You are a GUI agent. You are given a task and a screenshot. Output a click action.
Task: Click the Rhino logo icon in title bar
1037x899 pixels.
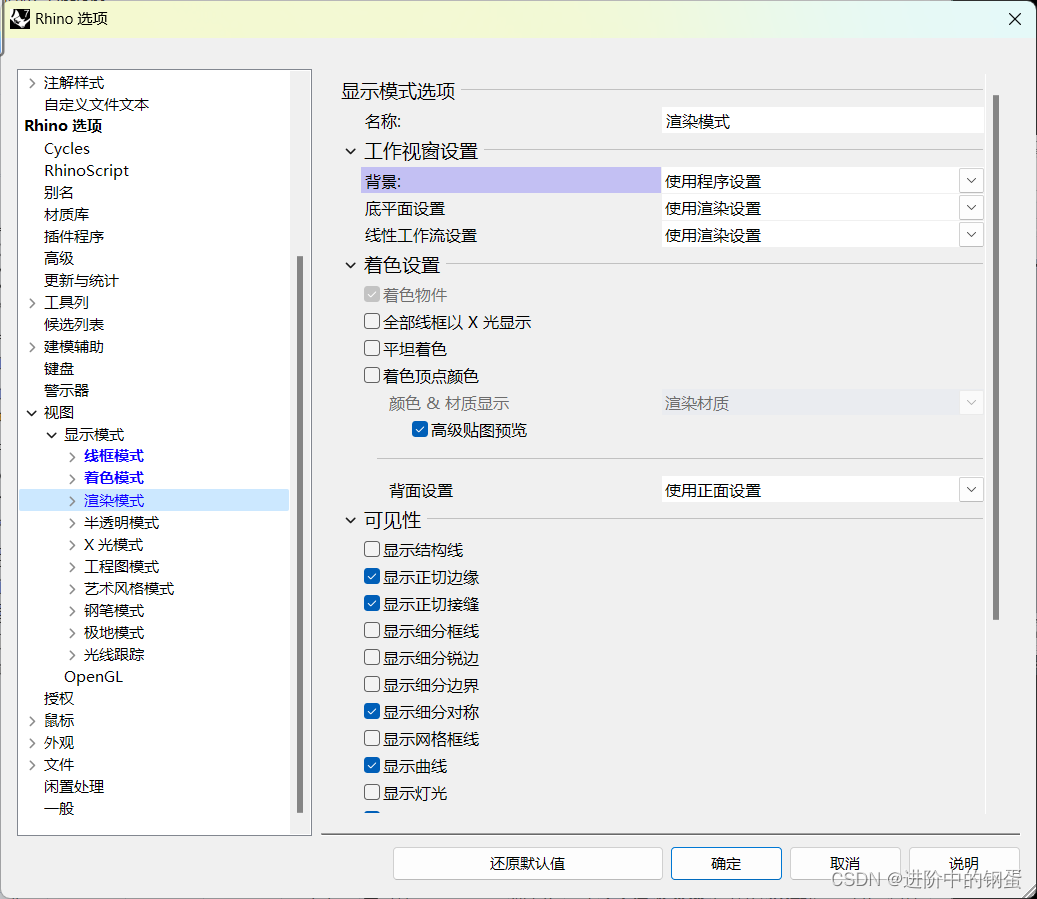(x=20, y=19)
